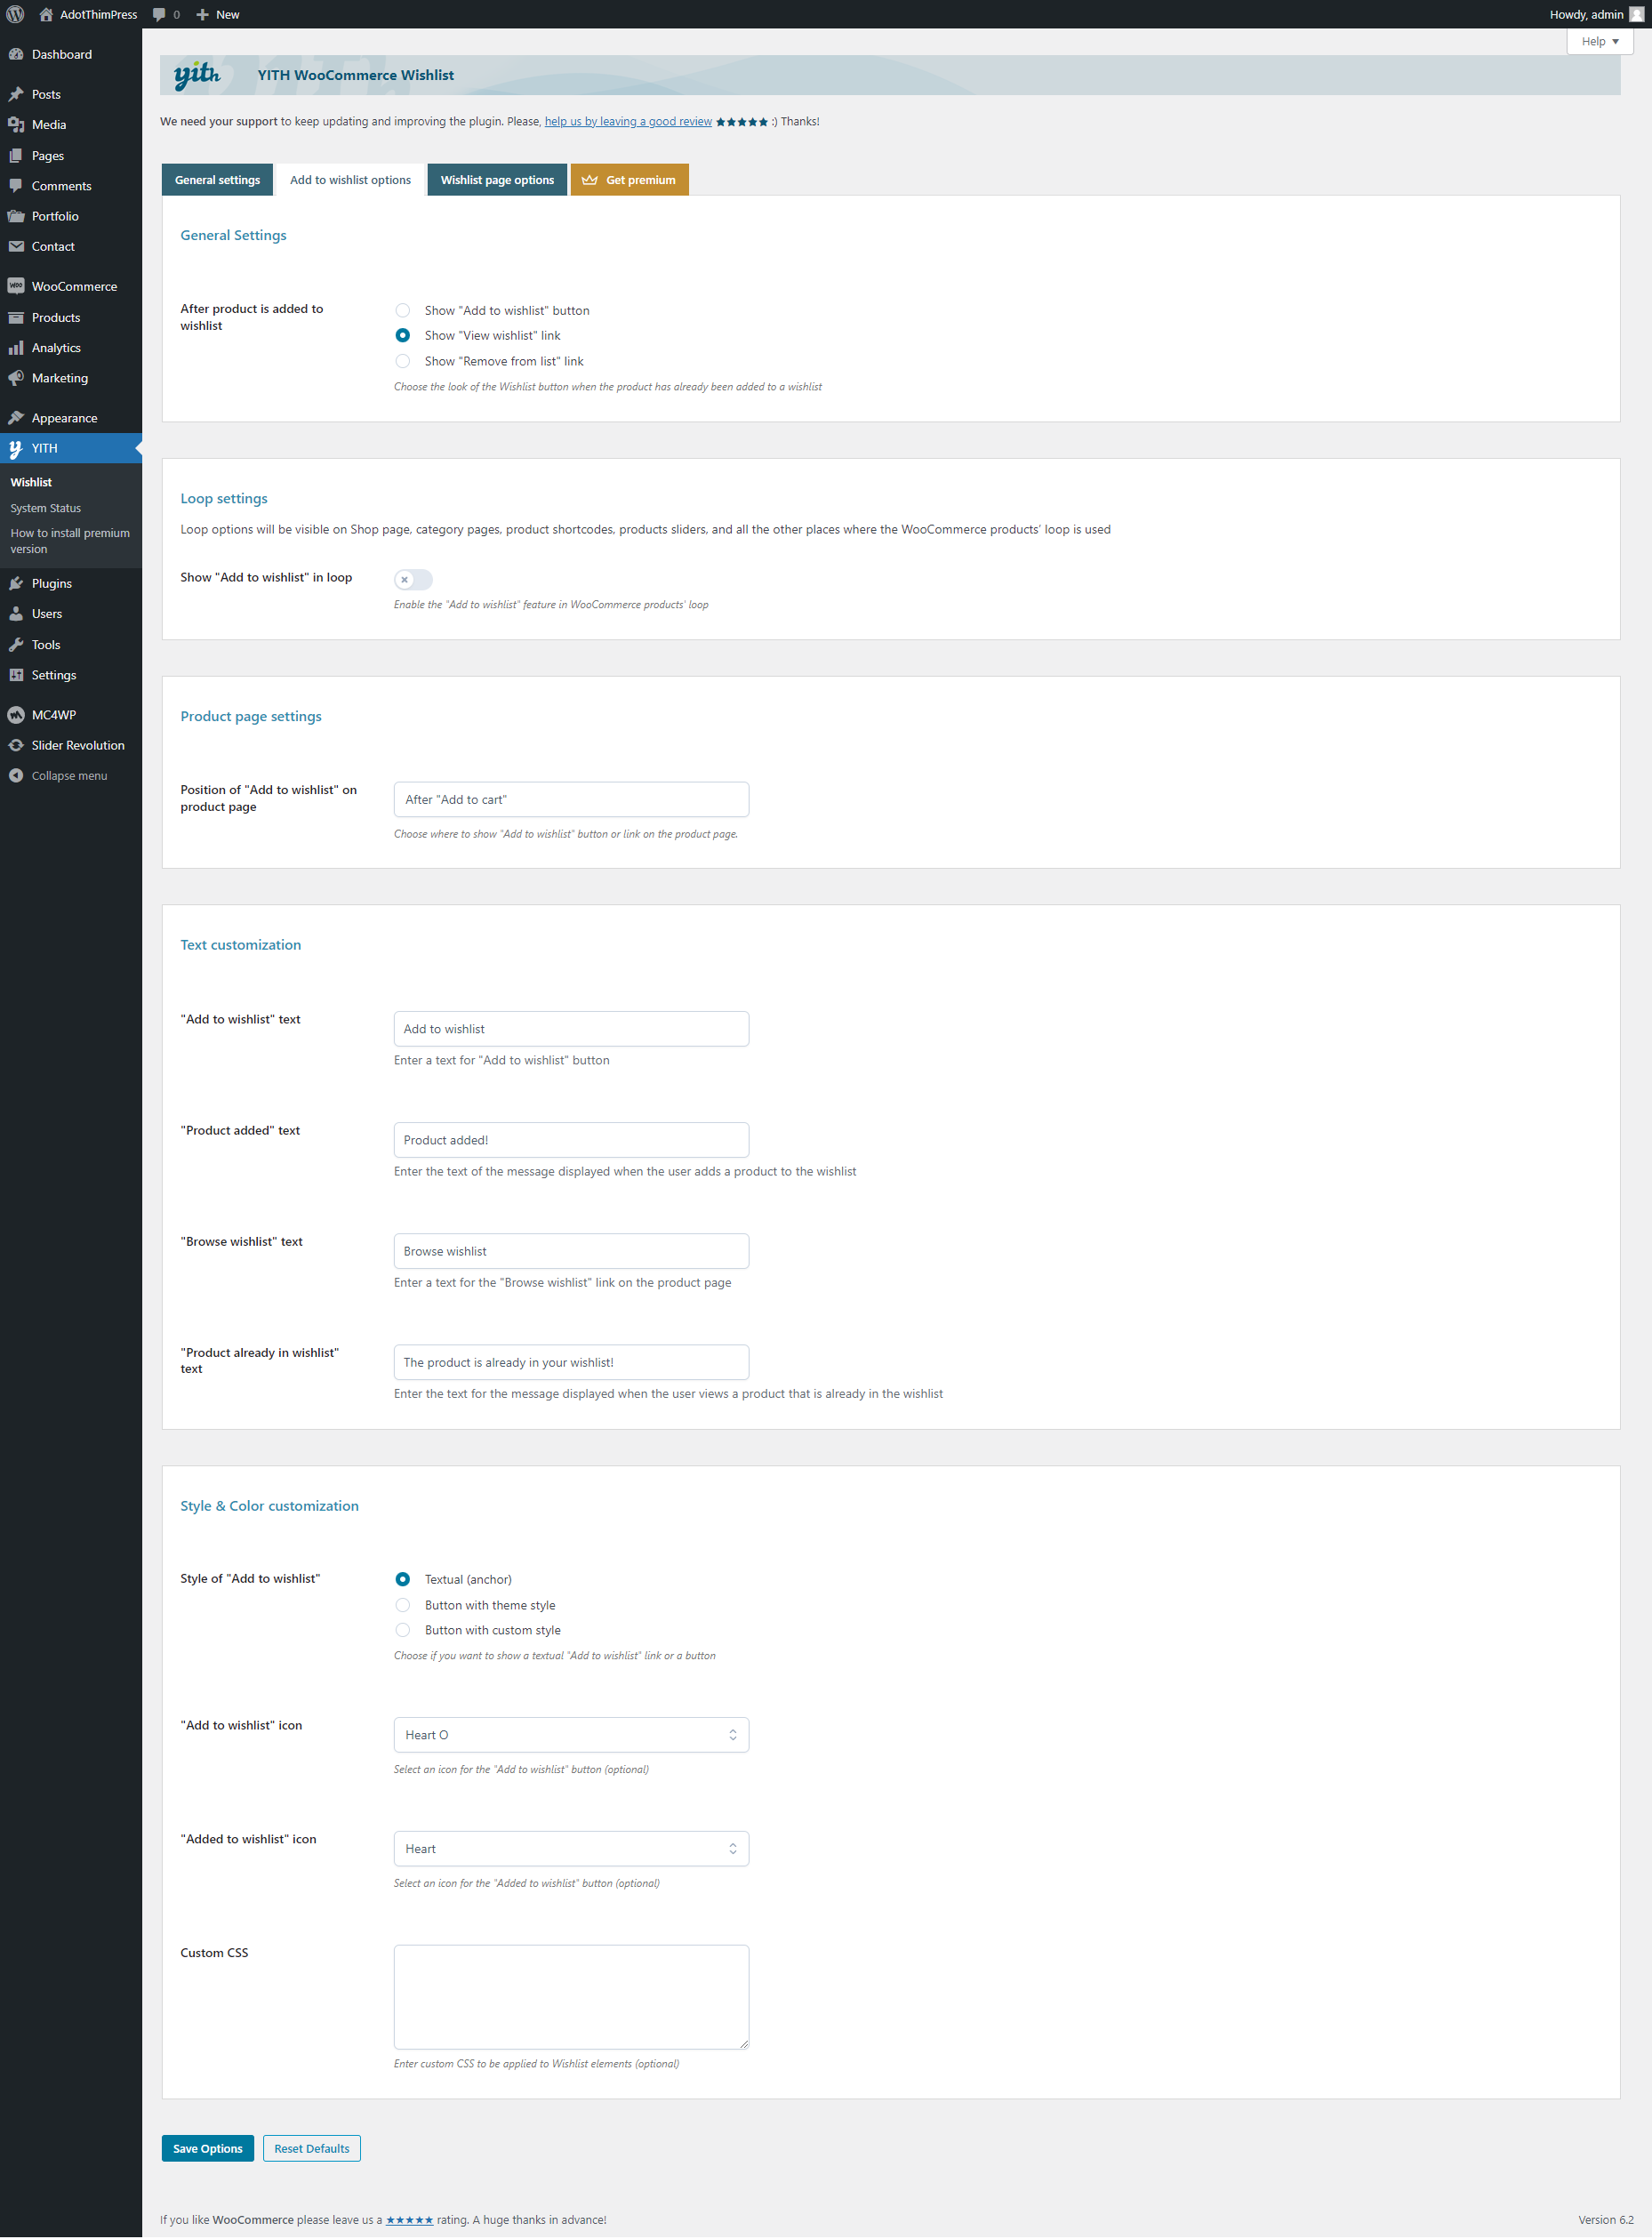Follow the leaving a good review link

click(628, 121)
